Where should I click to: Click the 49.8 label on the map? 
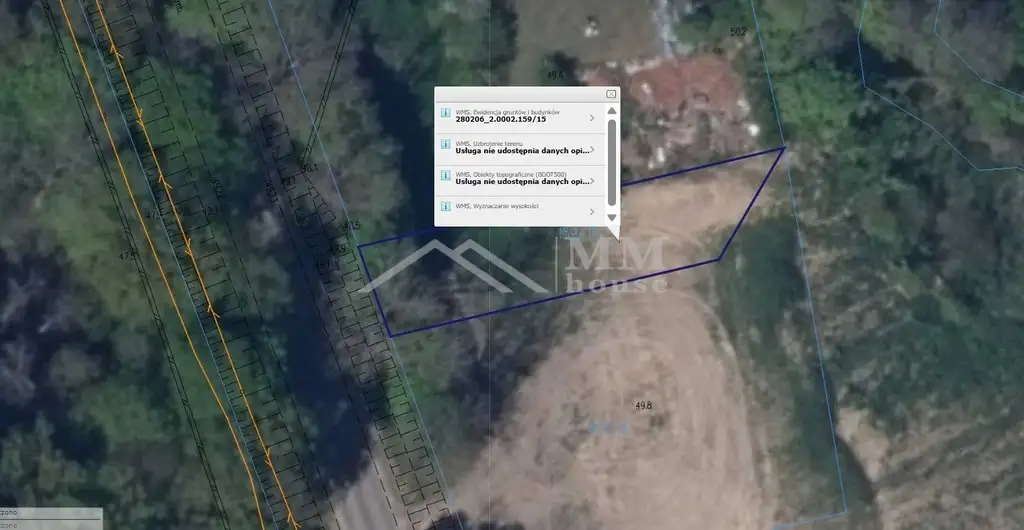[x=643, y=405]
